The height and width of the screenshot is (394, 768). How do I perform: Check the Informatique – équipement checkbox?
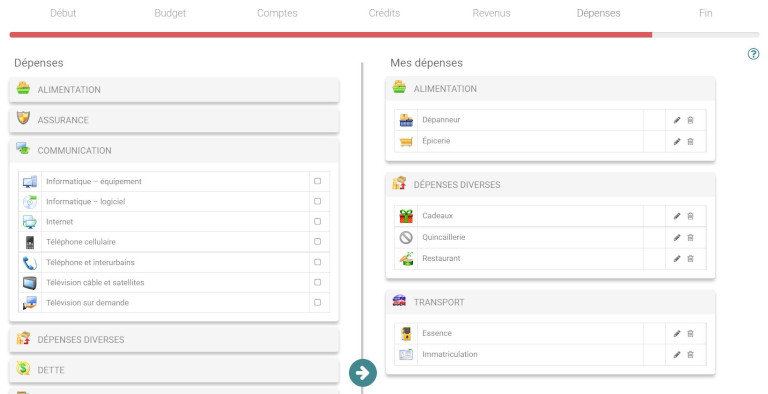point(317,181)
